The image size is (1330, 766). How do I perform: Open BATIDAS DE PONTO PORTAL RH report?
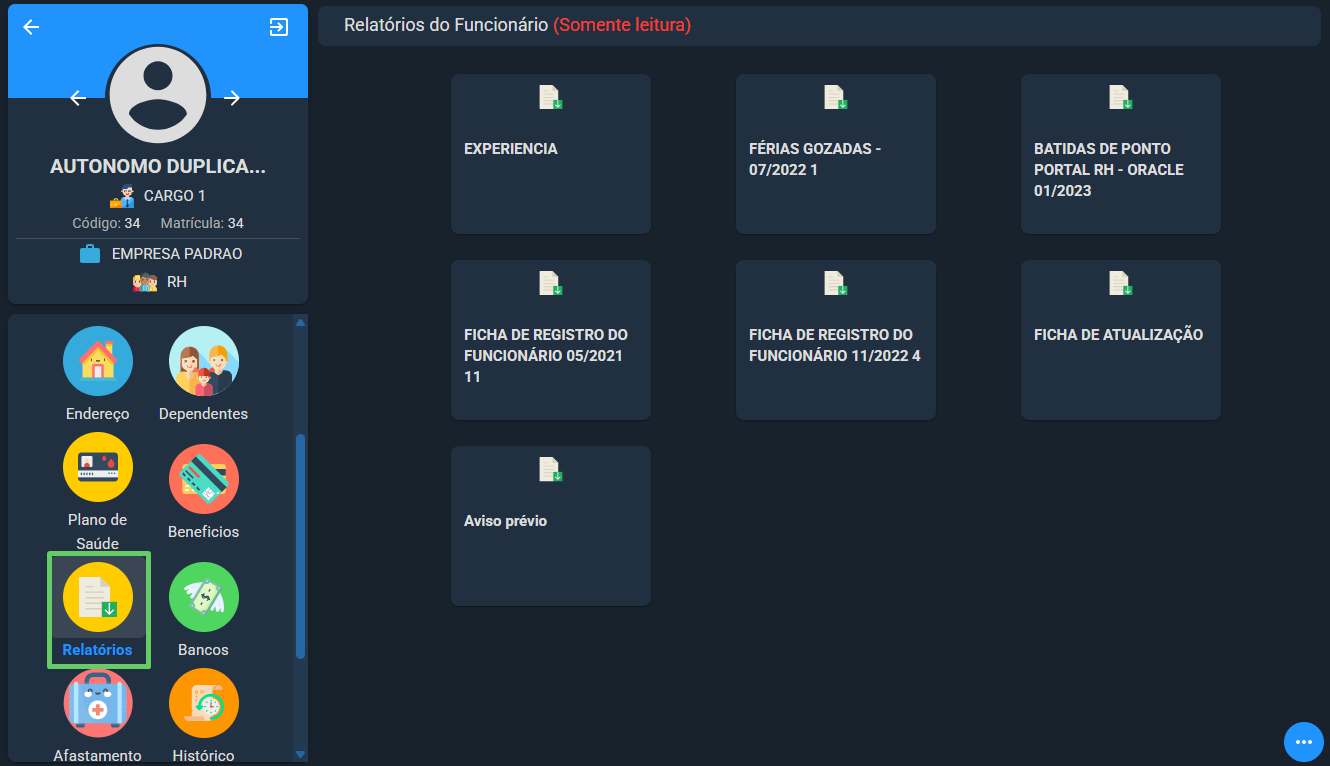(1109, 170)
